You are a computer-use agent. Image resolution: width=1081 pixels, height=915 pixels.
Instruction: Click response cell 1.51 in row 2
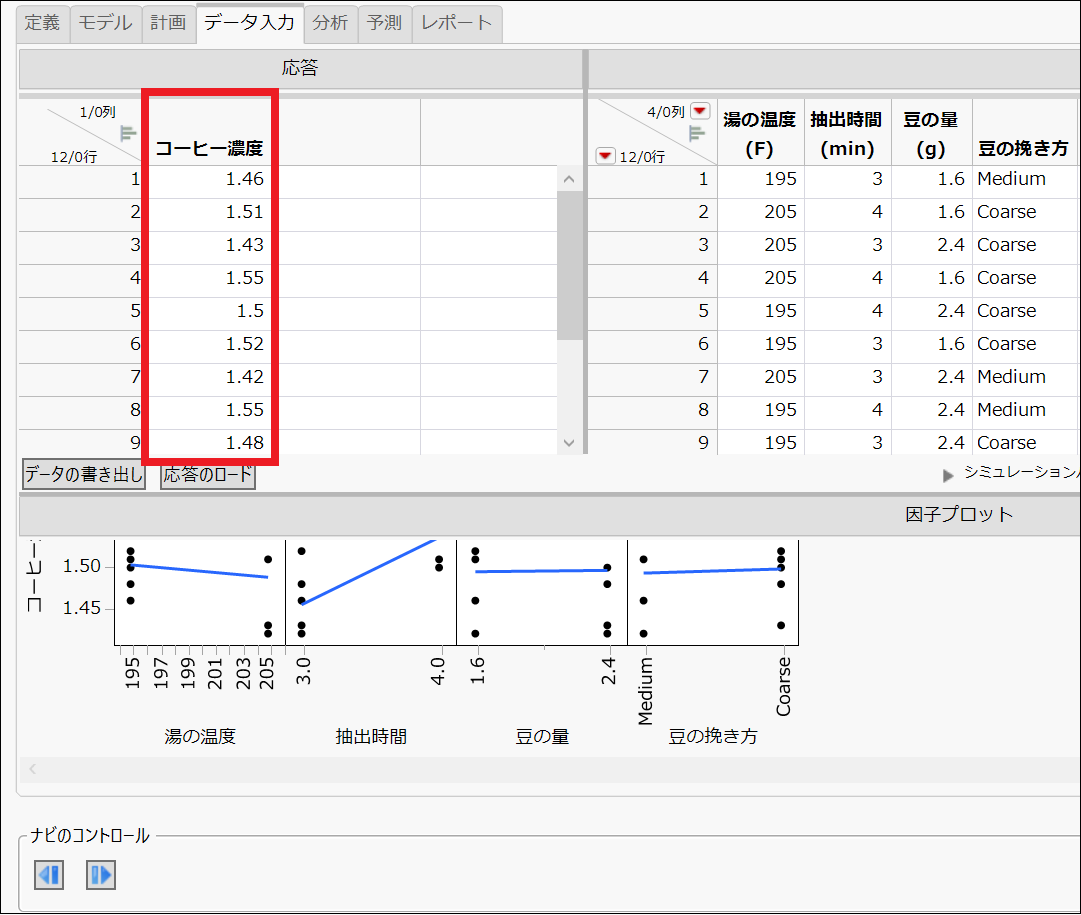(210, 212)
